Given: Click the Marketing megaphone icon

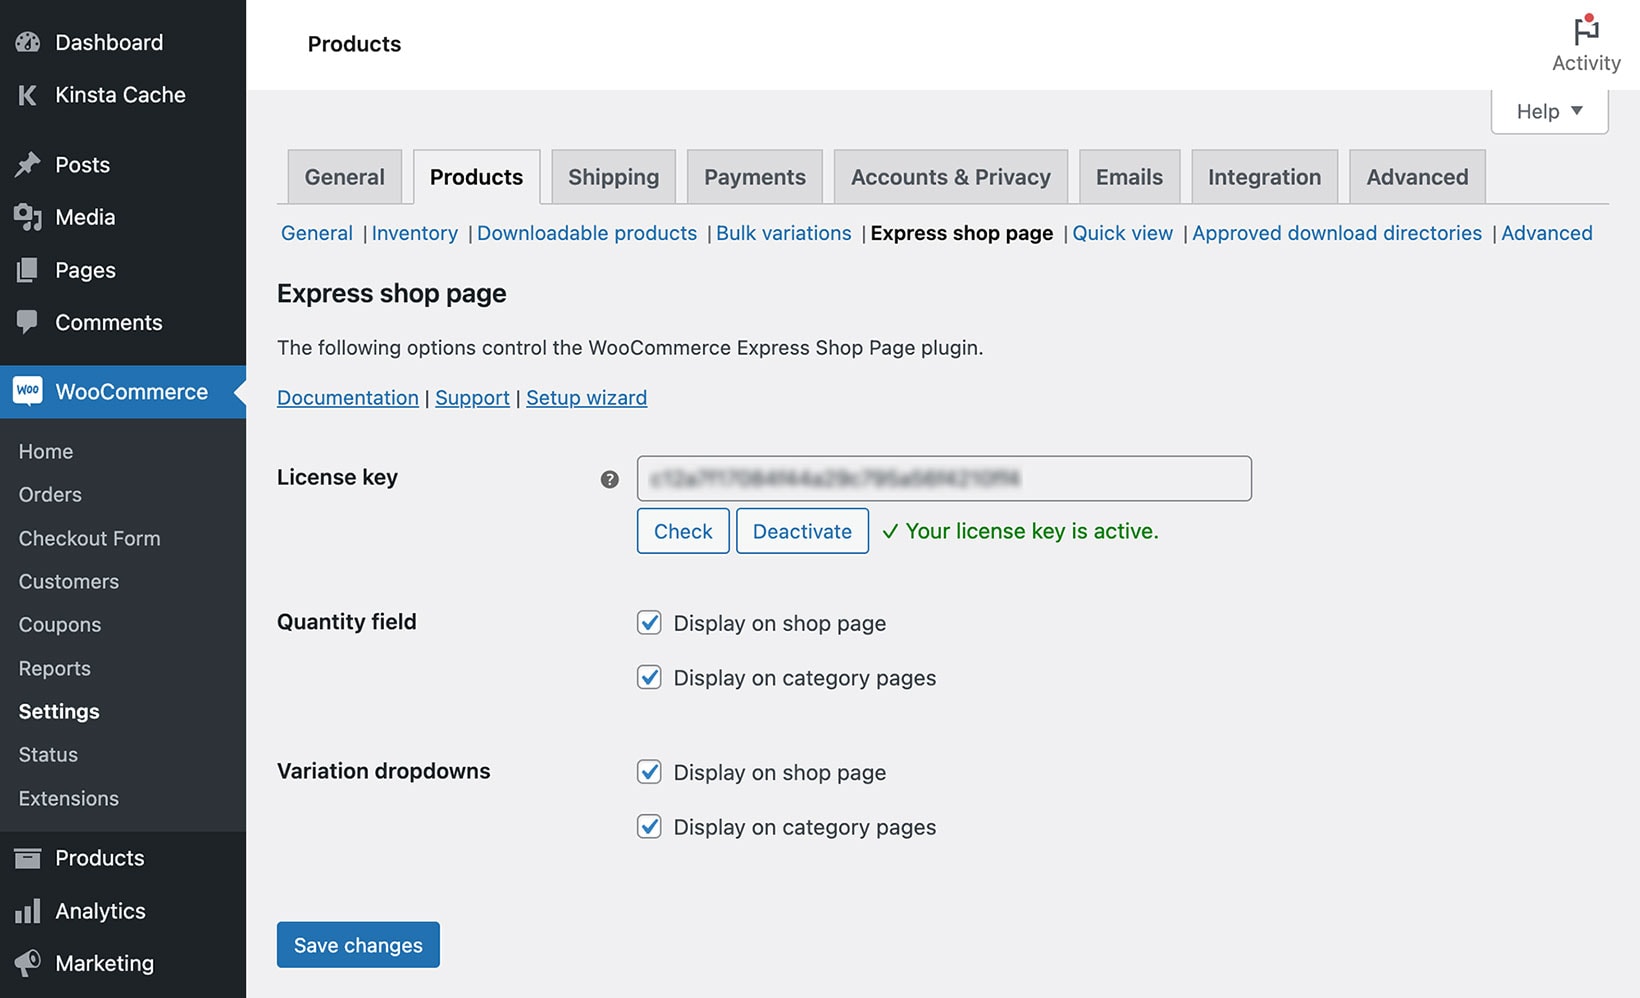Looking at the screenshot, I should (x=28, y=963).
